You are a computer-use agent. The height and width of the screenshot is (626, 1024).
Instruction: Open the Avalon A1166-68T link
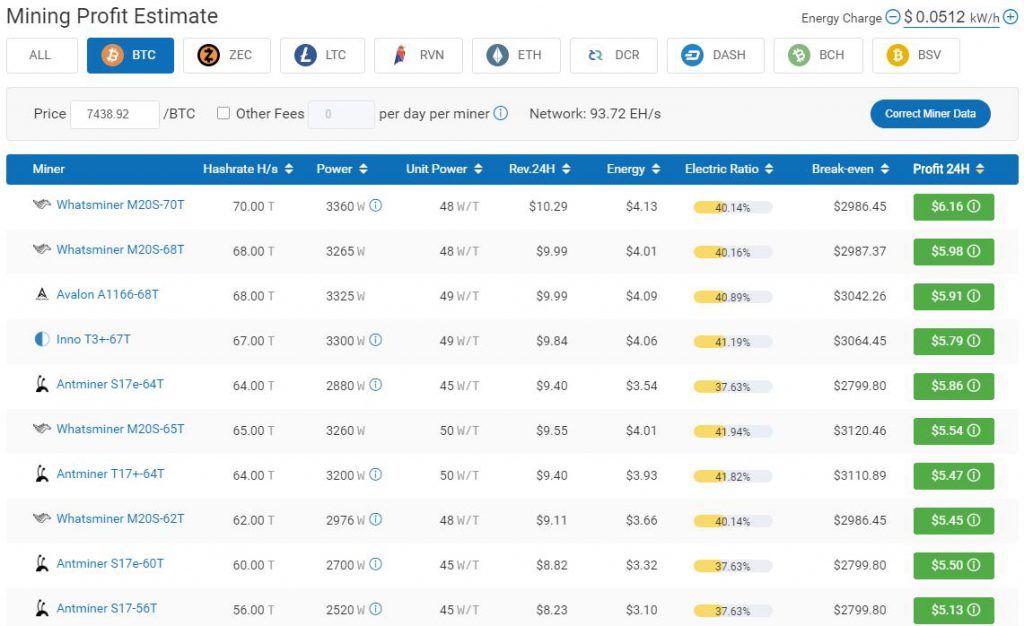coord(108,295)
